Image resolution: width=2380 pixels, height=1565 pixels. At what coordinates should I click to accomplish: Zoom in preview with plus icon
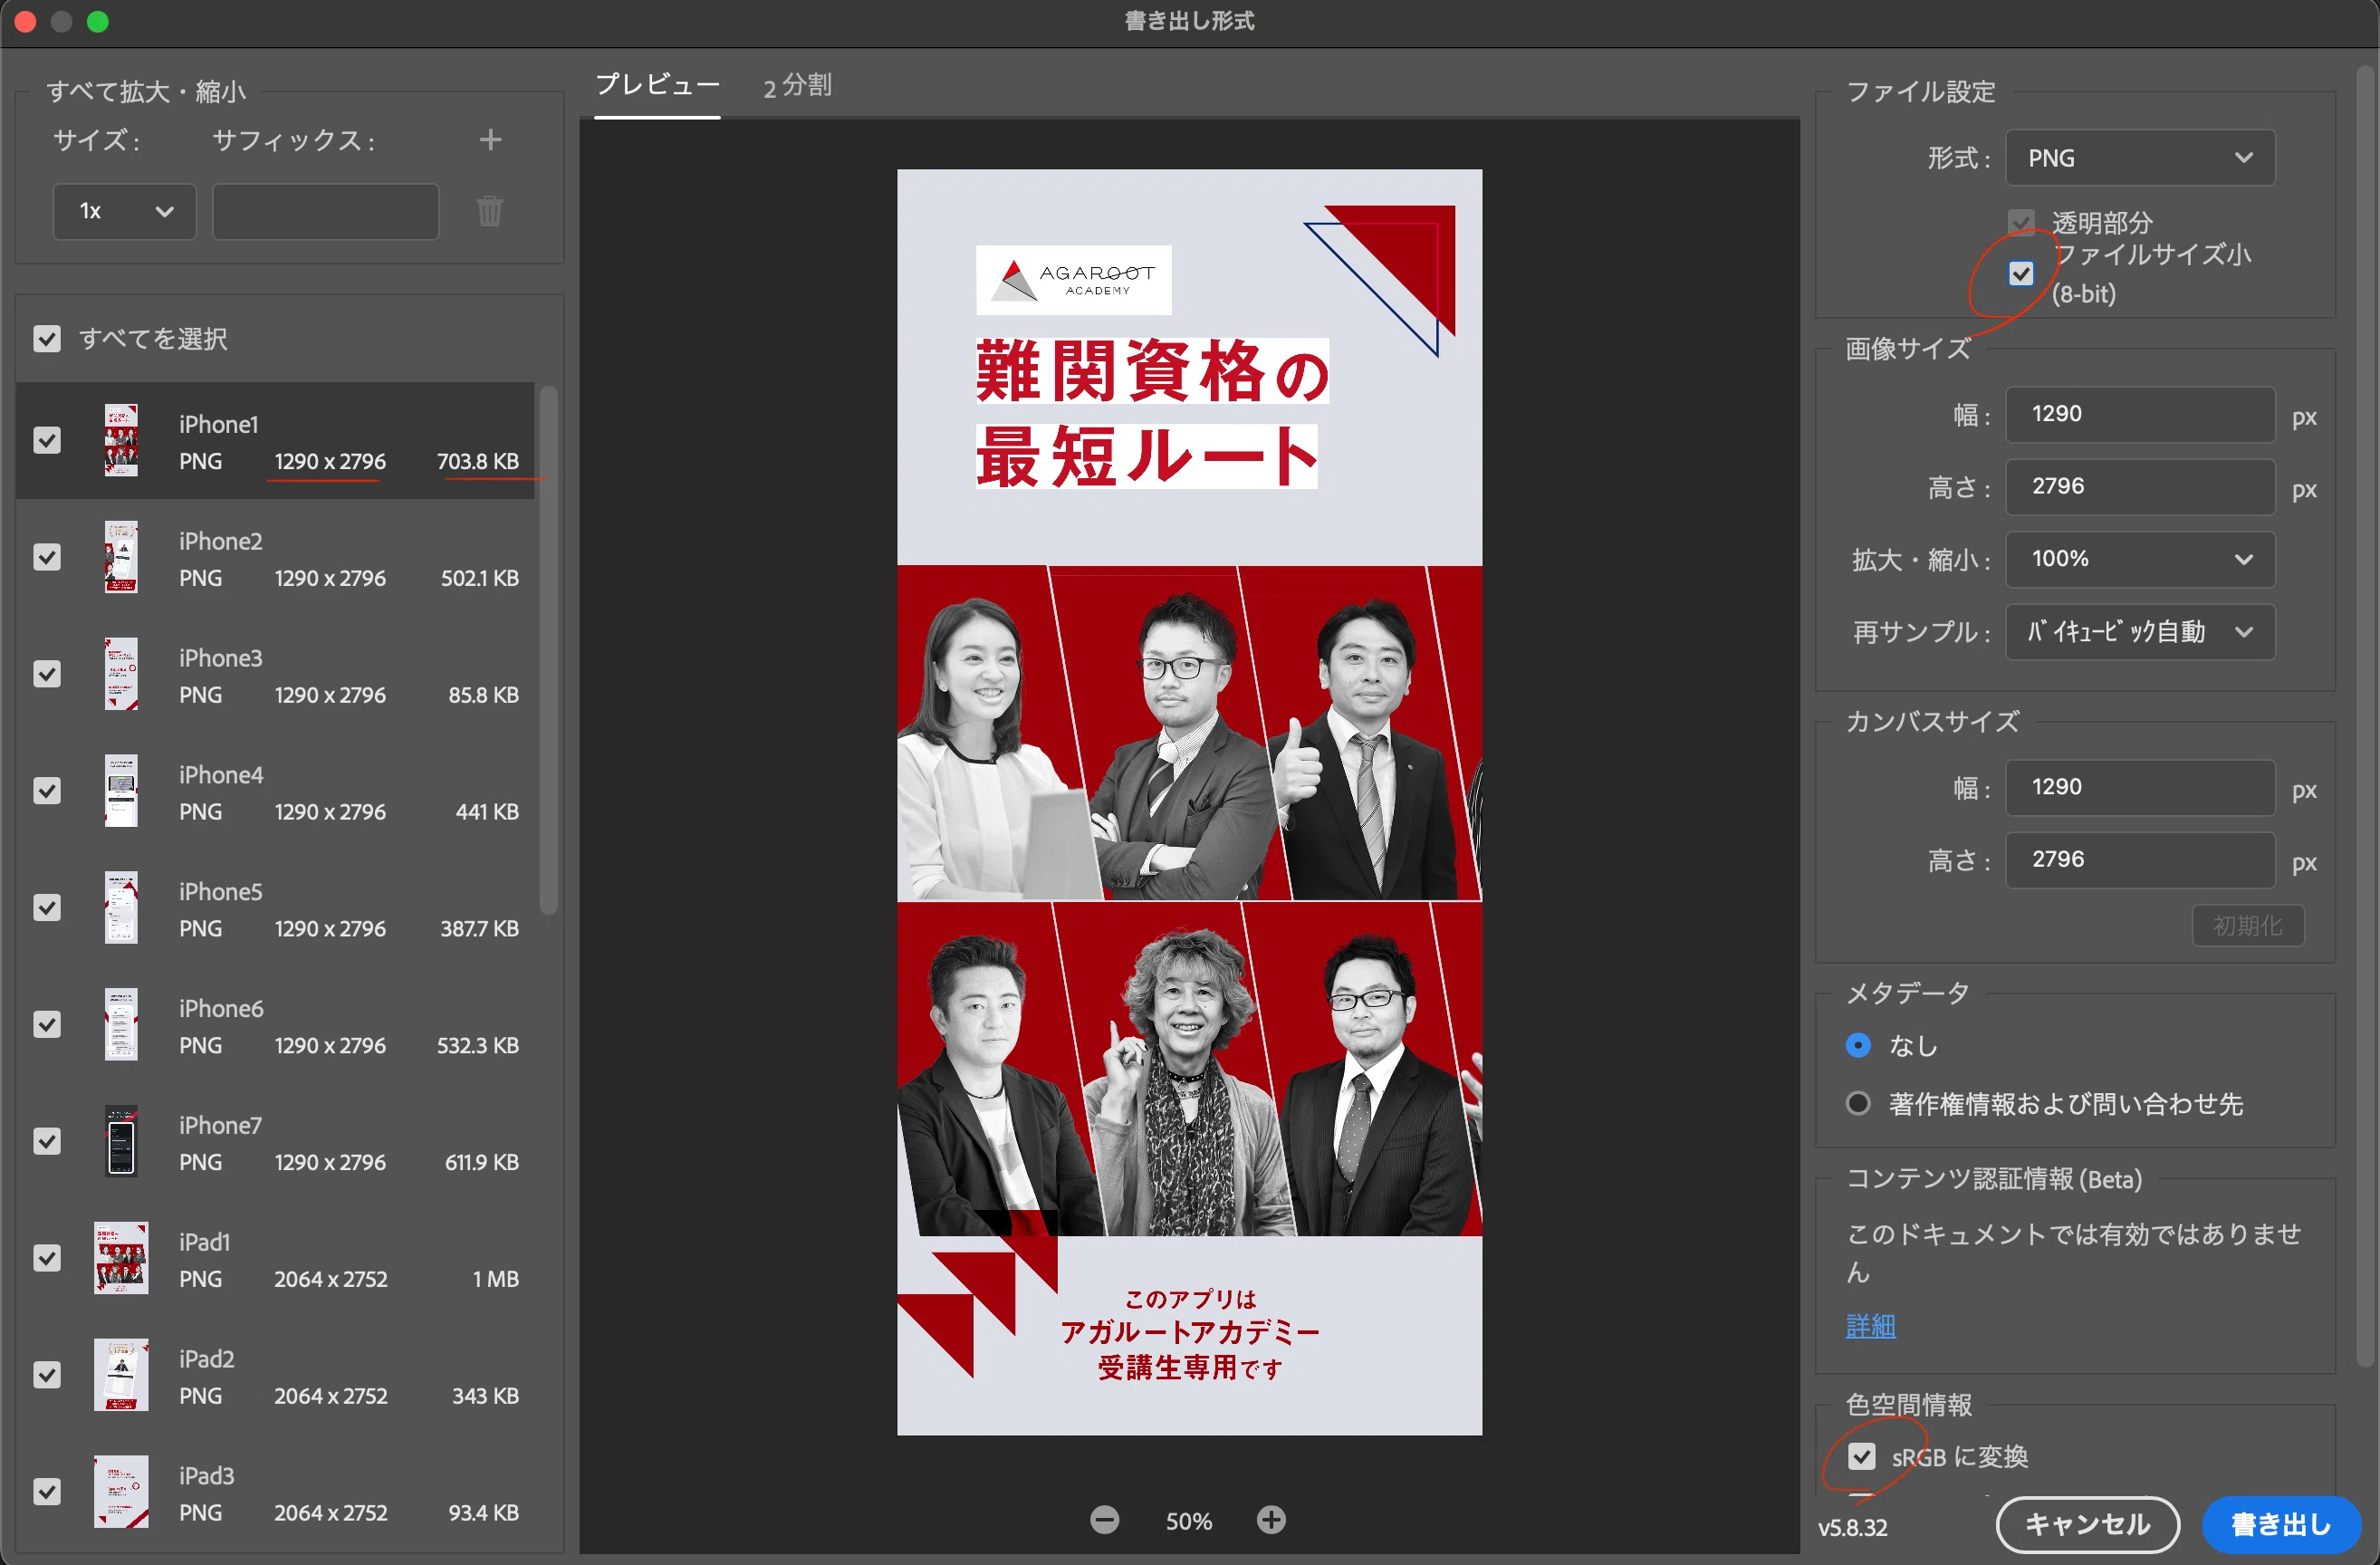click(x=1271, y=1520)
